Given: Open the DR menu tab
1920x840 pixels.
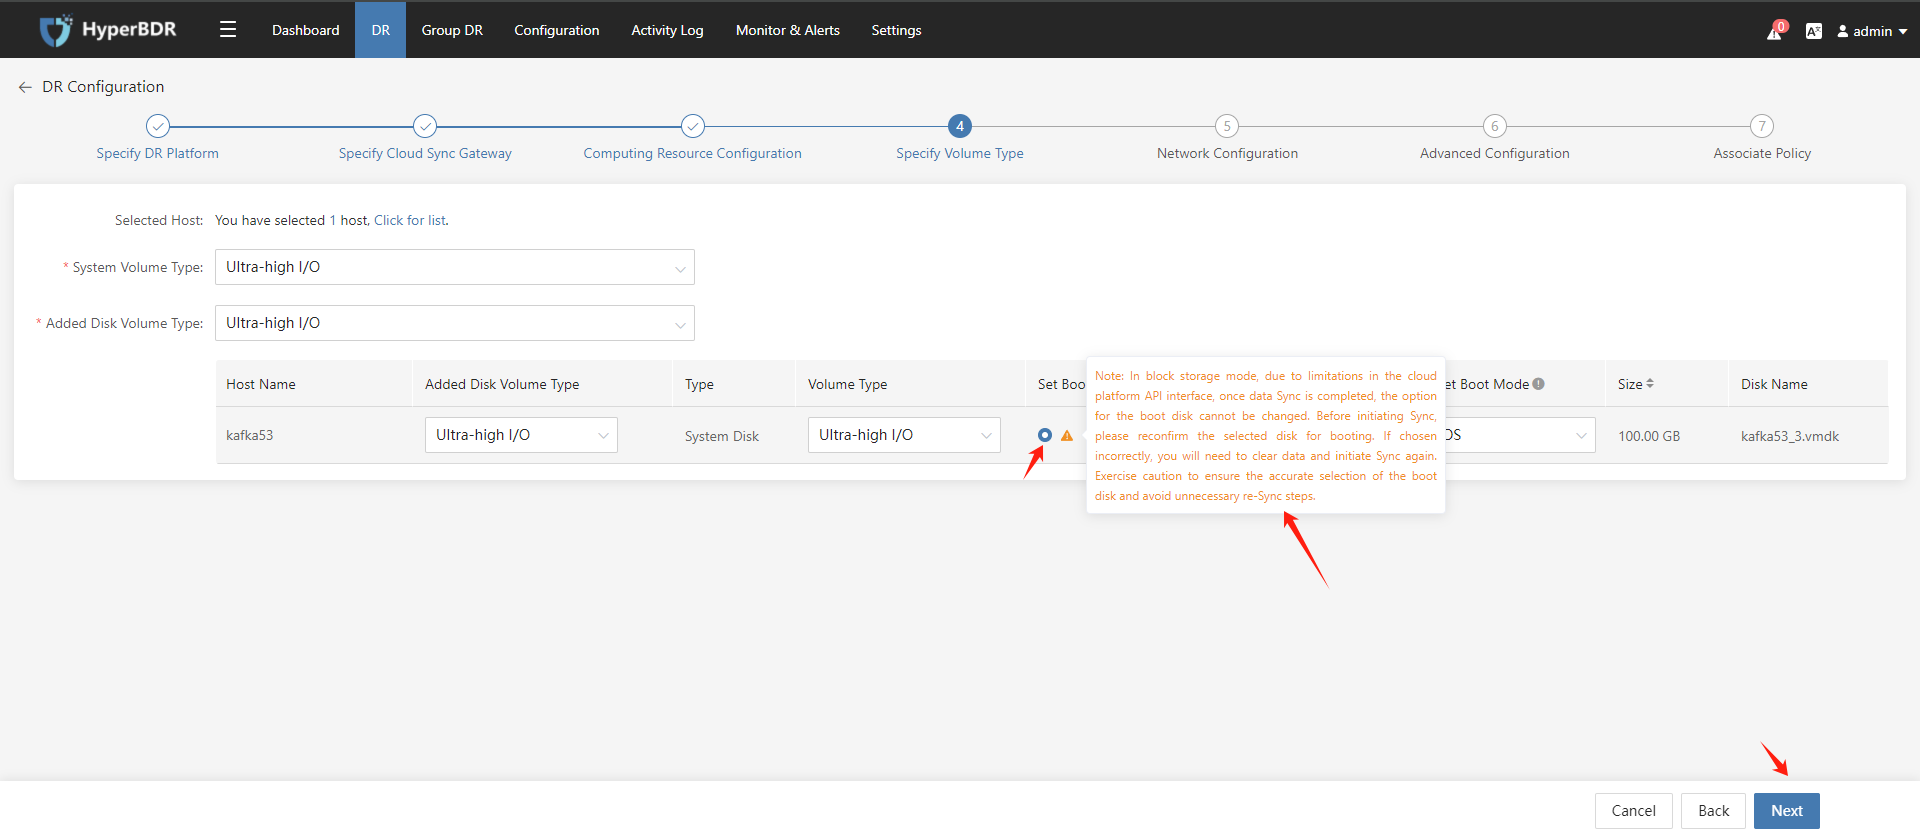Looking at the screenshot, I should pyautogui.click(x=381, y=30).
